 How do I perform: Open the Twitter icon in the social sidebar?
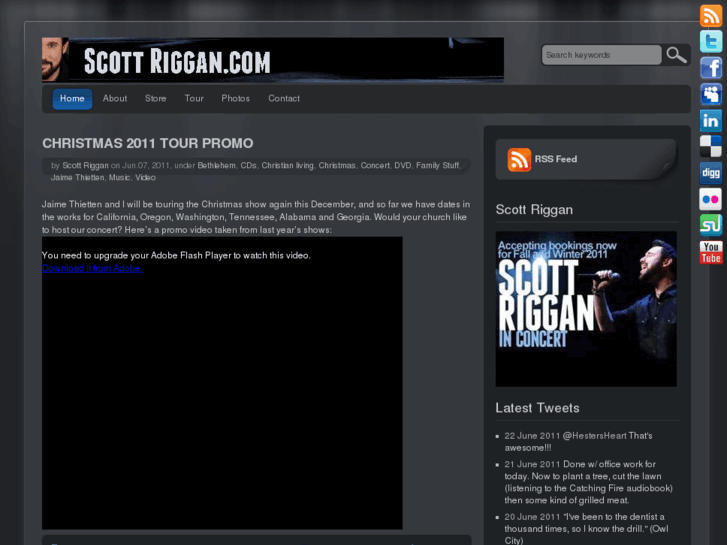[x=711, y=42]
